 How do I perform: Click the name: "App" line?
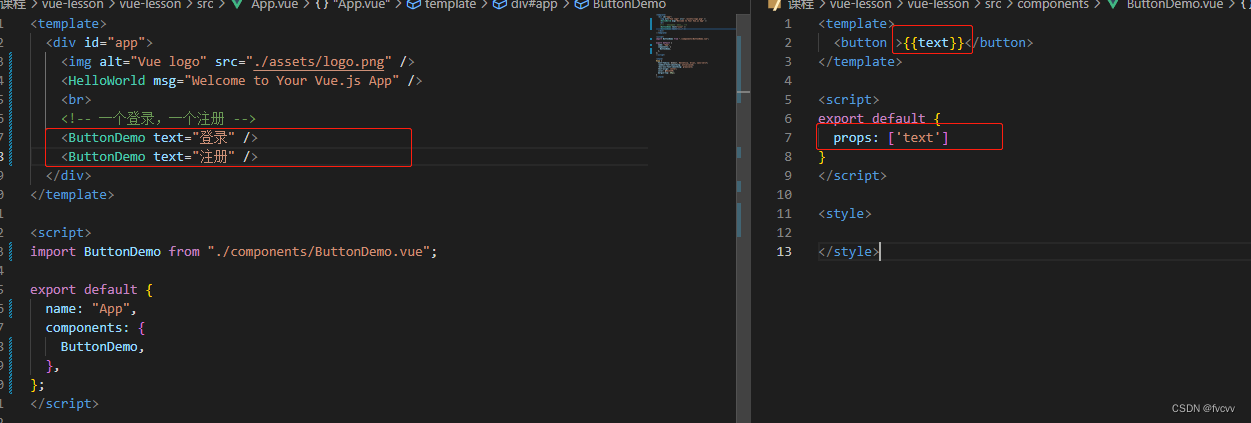tap(91, 308)
